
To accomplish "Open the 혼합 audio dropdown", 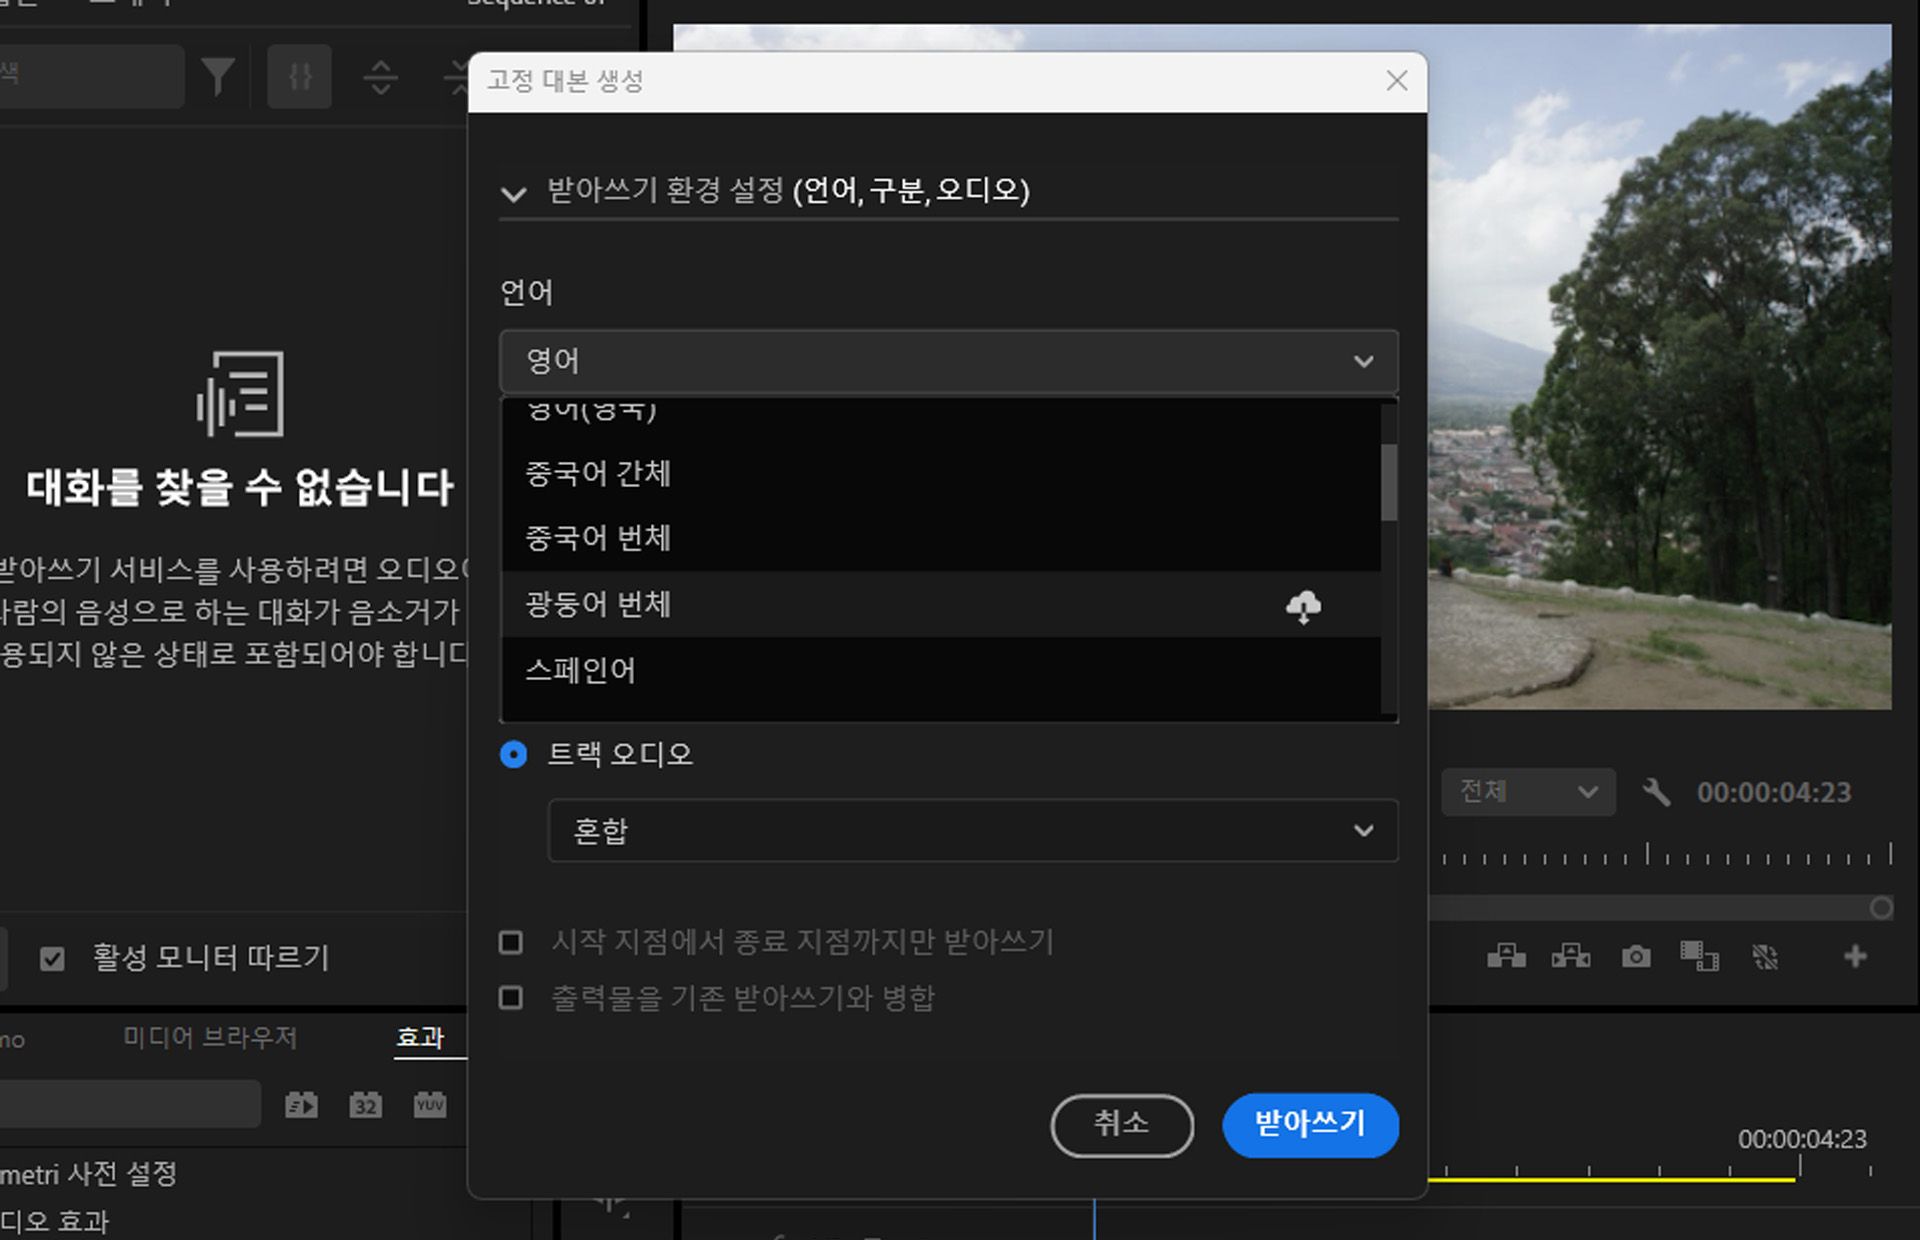I will point(972,830).
